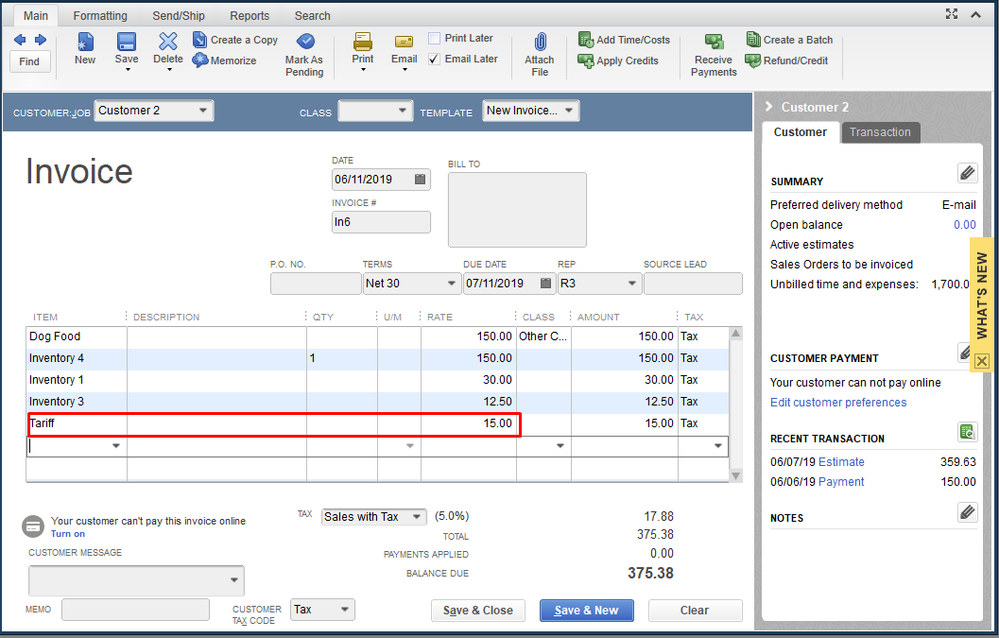Click the Mark As Pending icon
The image size is (999, 638).
tap(304, 42)
